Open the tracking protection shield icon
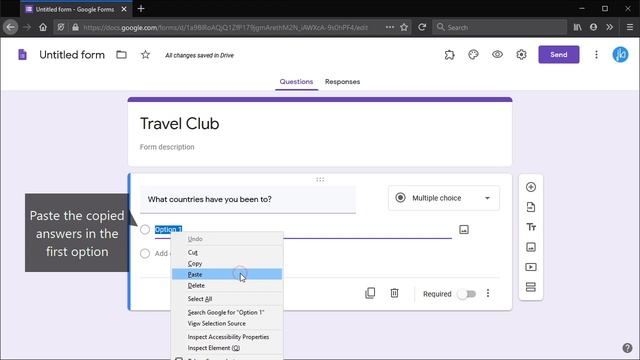This screenshot has width=640, height=360. pyautogui.click(x=61, y=27)
